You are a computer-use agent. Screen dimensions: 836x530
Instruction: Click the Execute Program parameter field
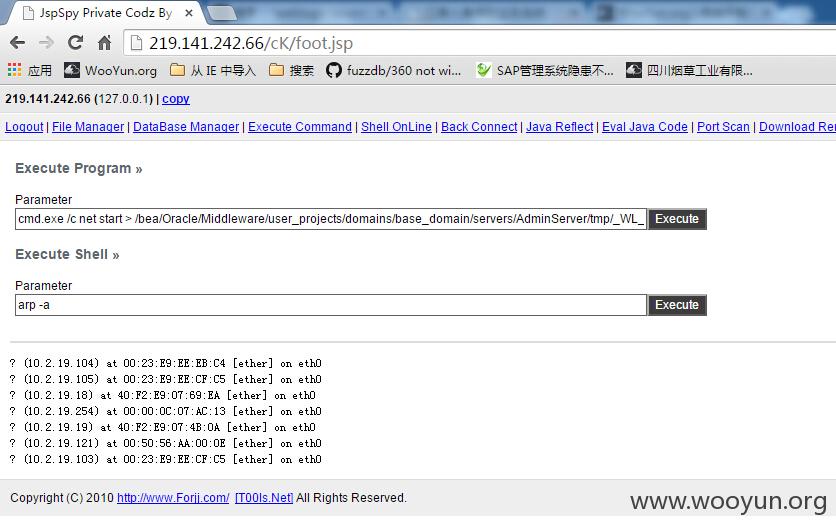pyautogui.click(x=331, y=219)
